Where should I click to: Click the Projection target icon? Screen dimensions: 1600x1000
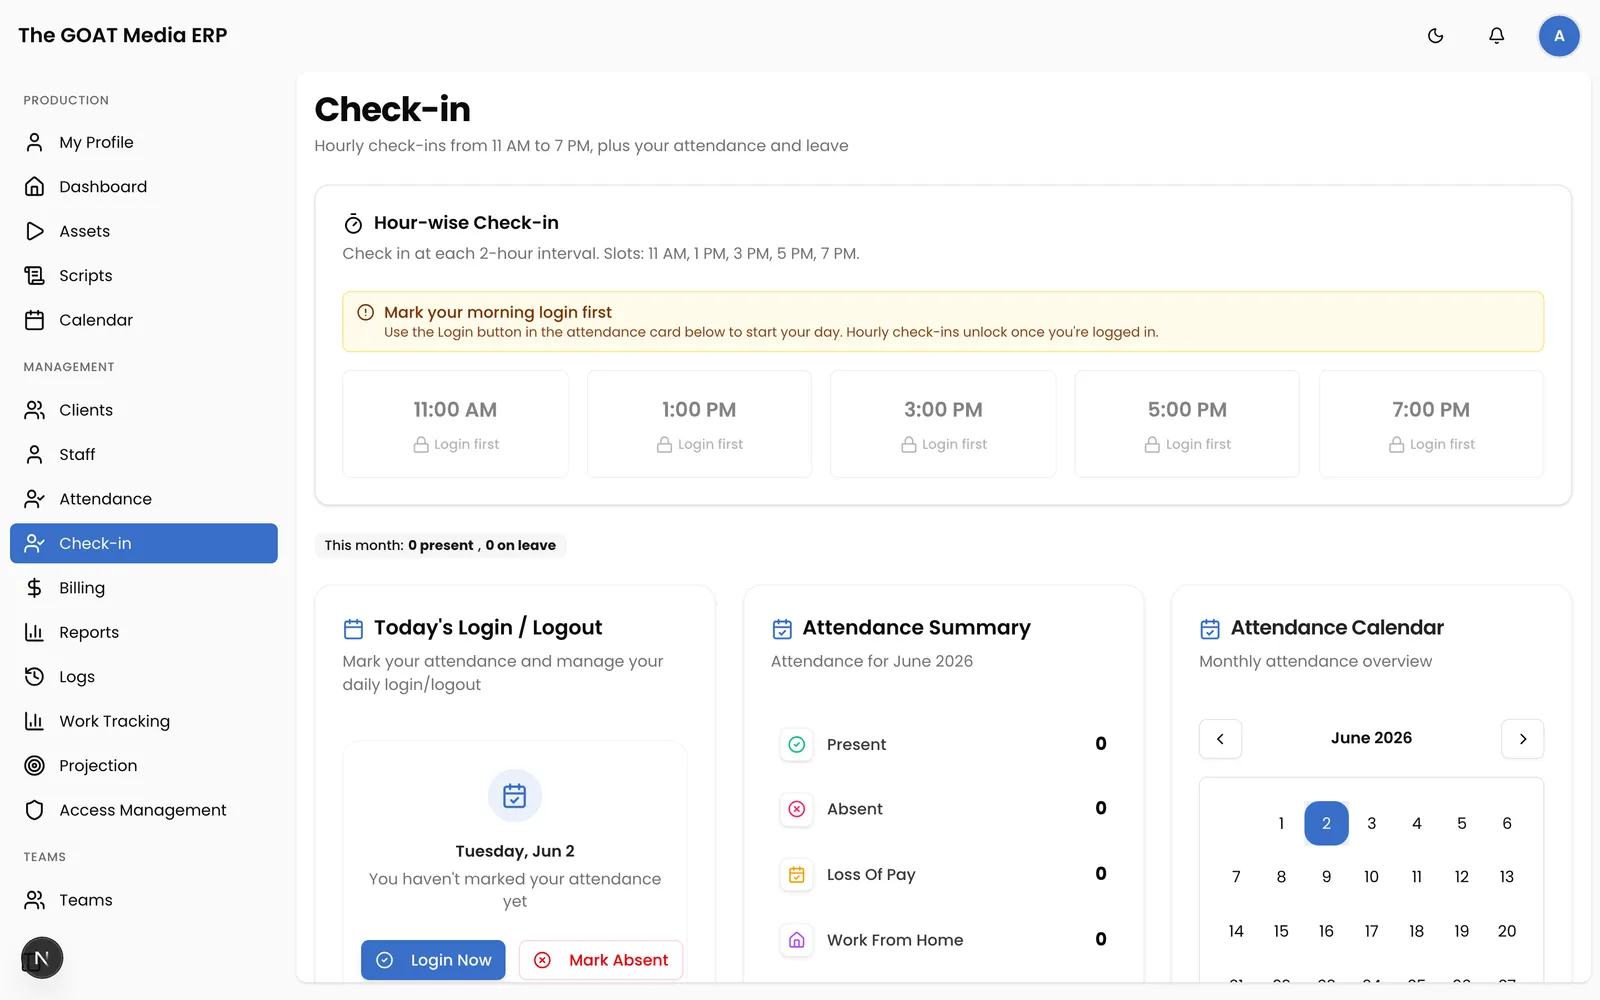click(x=35, y=766)
